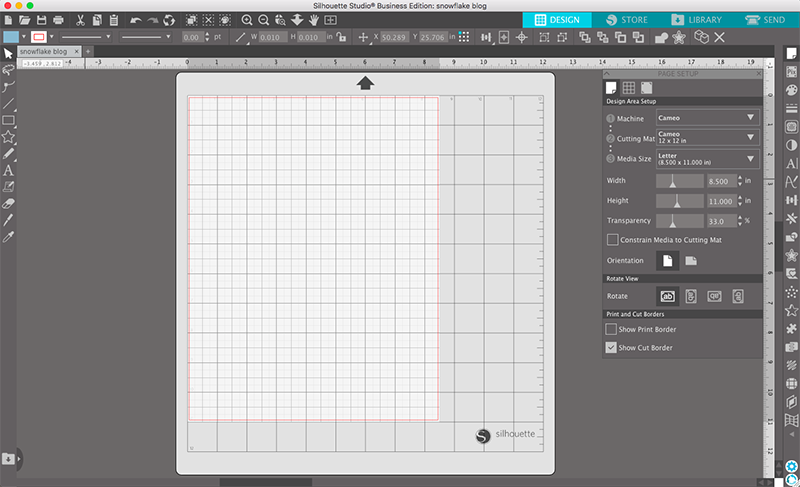Toggle the aspect ratio lock icon

341,37
